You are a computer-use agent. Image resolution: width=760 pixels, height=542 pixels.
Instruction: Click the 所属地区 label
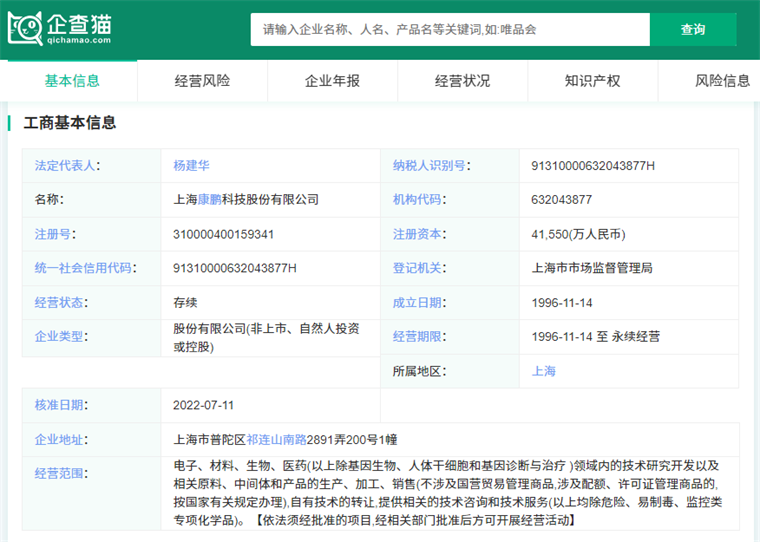pos(419,371)
